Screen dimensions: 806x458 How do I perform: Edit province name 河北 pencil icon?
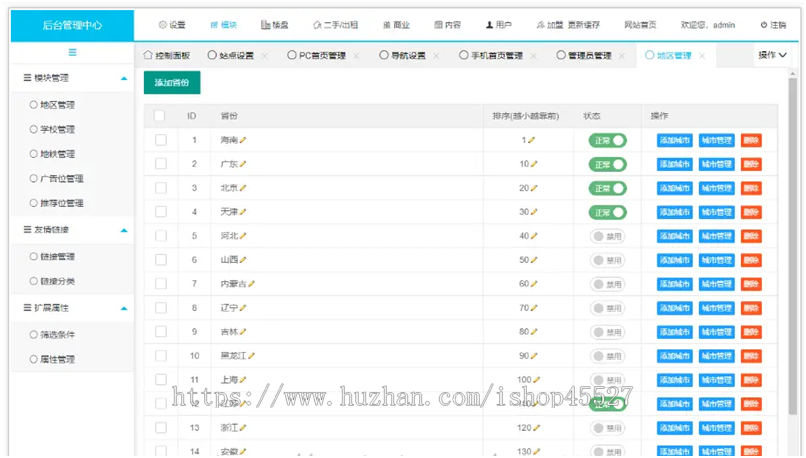(243, 236)
